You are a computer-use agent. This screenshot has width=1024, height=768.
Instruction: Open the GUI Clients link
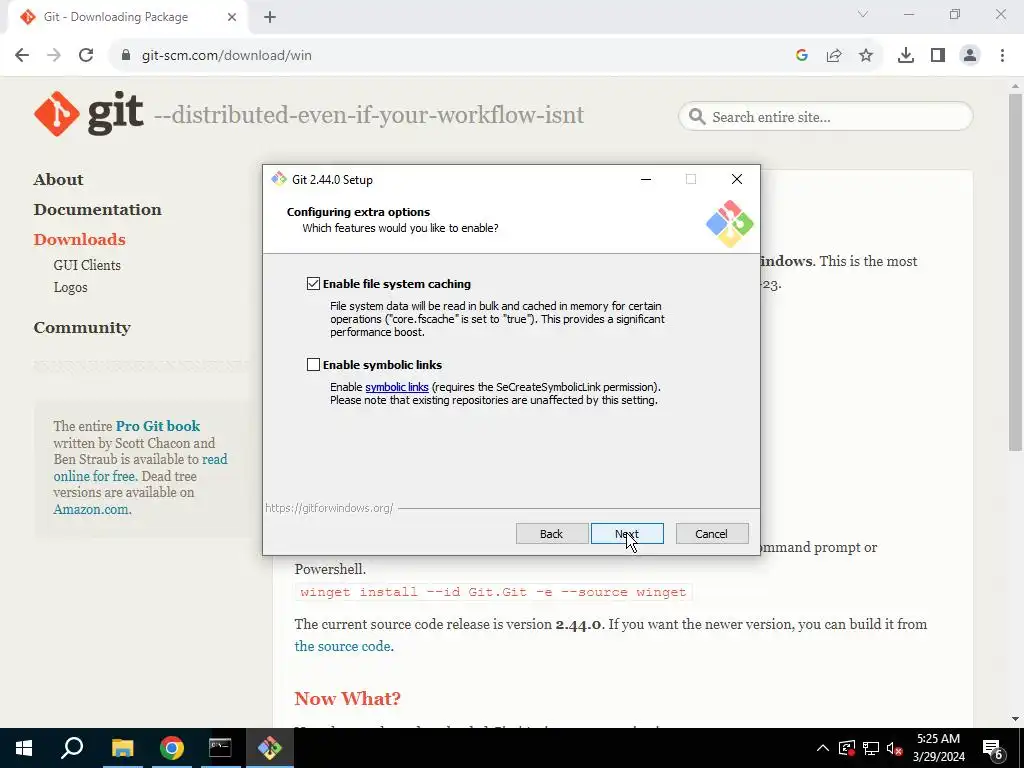click(87, 265)
